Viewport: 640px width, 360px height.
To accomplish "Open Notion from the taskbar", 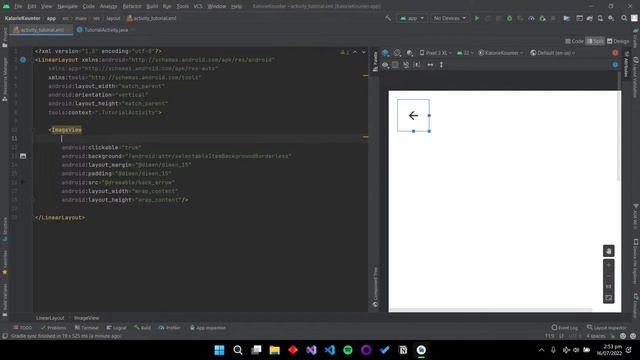I will click(x=403, y=350).
